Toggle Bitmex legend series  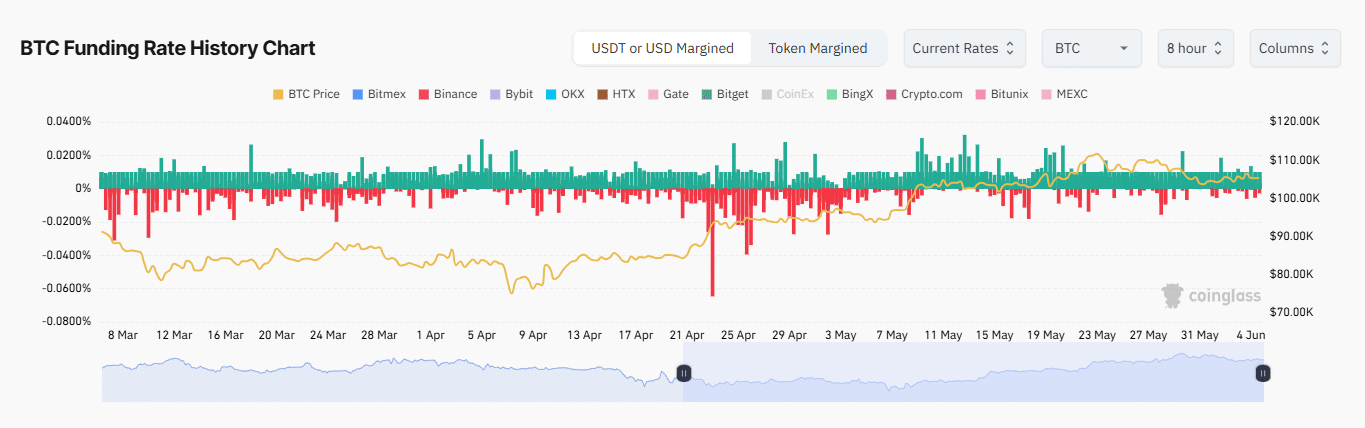[379, 94]
